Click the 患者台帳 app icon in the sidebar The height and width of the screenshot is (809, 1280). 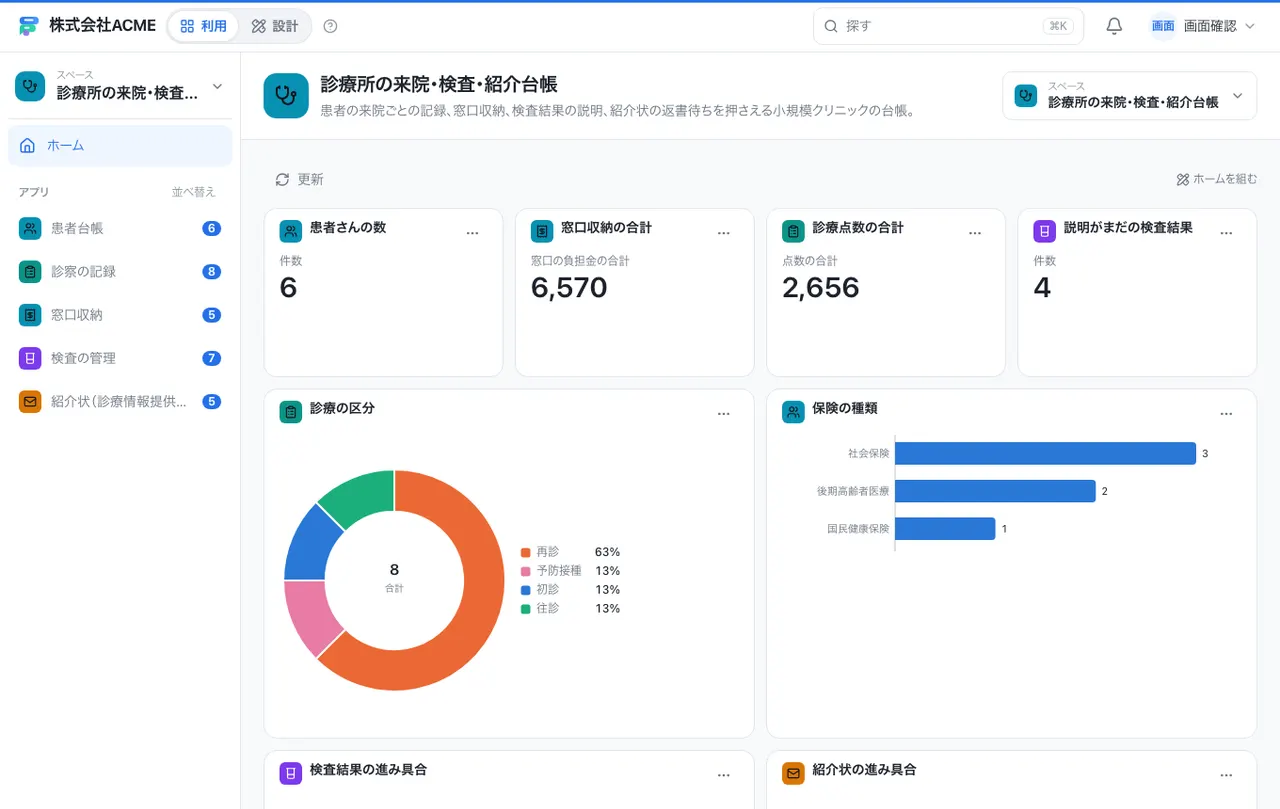tap(30, 228)
